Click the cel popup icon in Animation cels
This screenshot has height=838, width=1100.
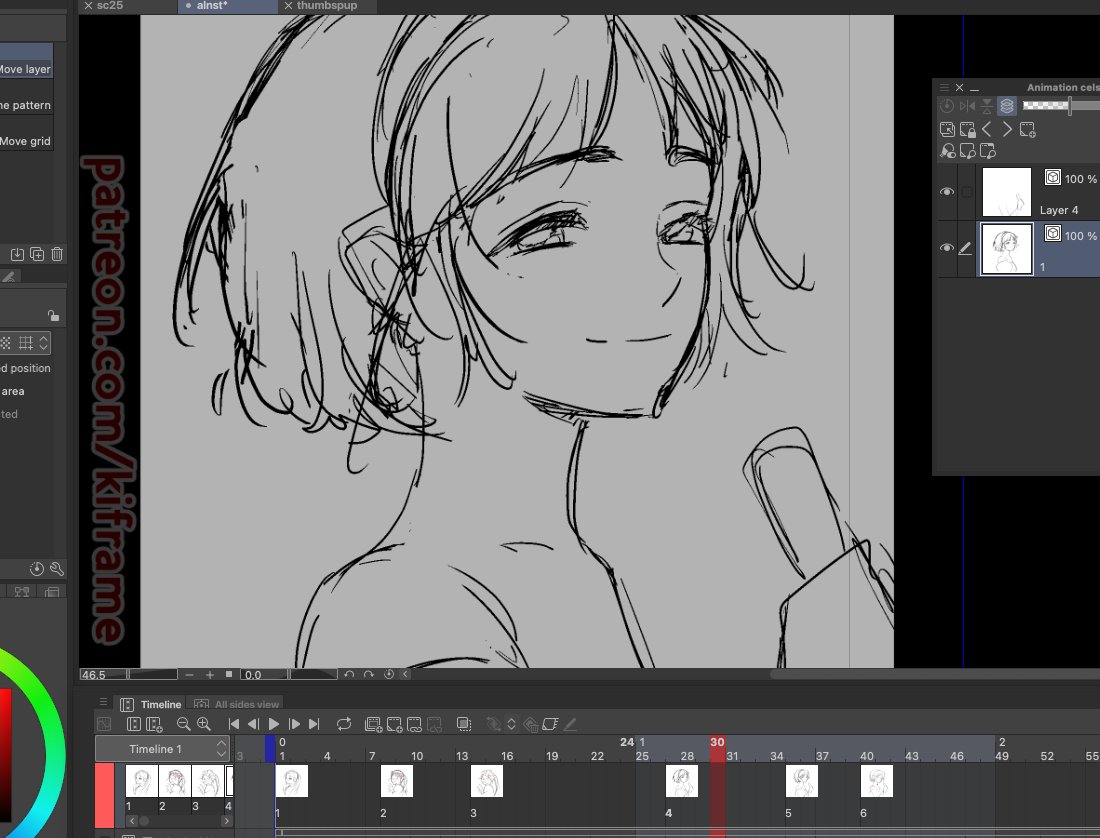947,129
